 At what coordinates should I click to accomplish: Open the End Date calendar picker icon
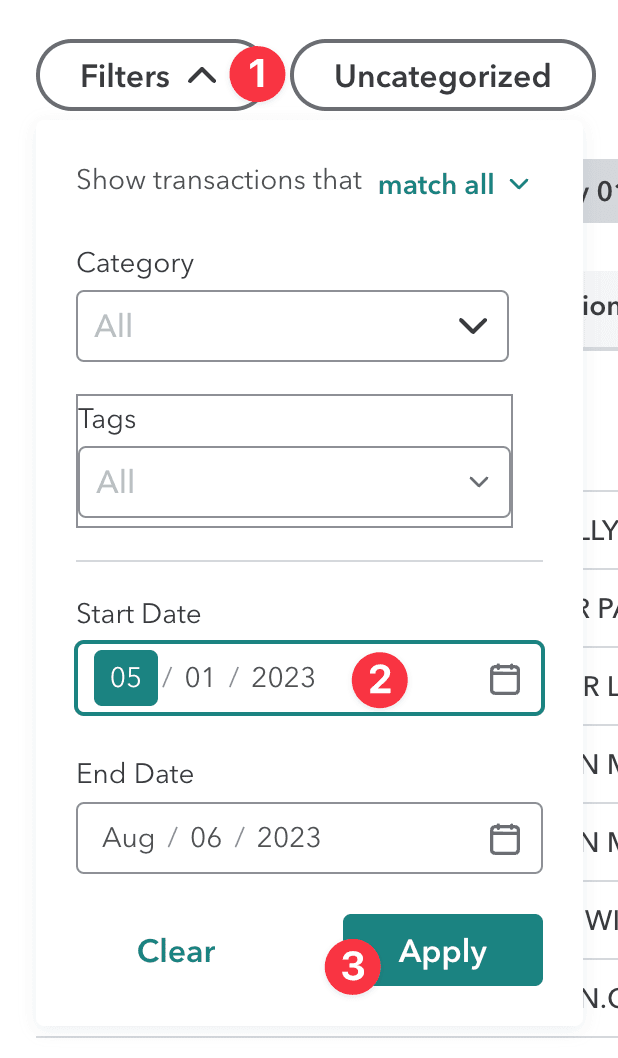[505, 838]
